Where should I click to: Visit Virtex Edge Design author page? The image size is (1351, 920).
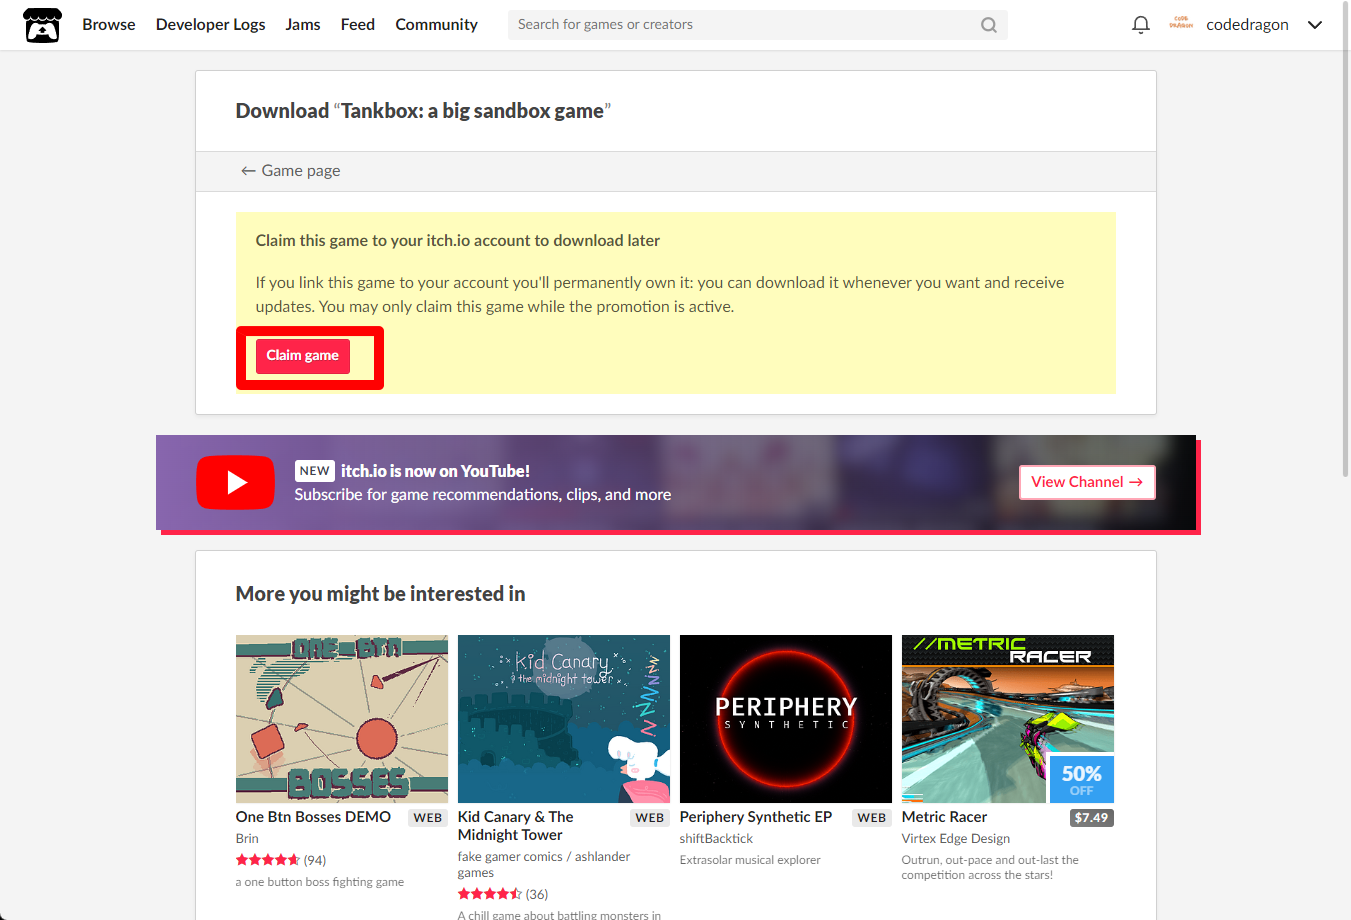click(x=956, y=839)
